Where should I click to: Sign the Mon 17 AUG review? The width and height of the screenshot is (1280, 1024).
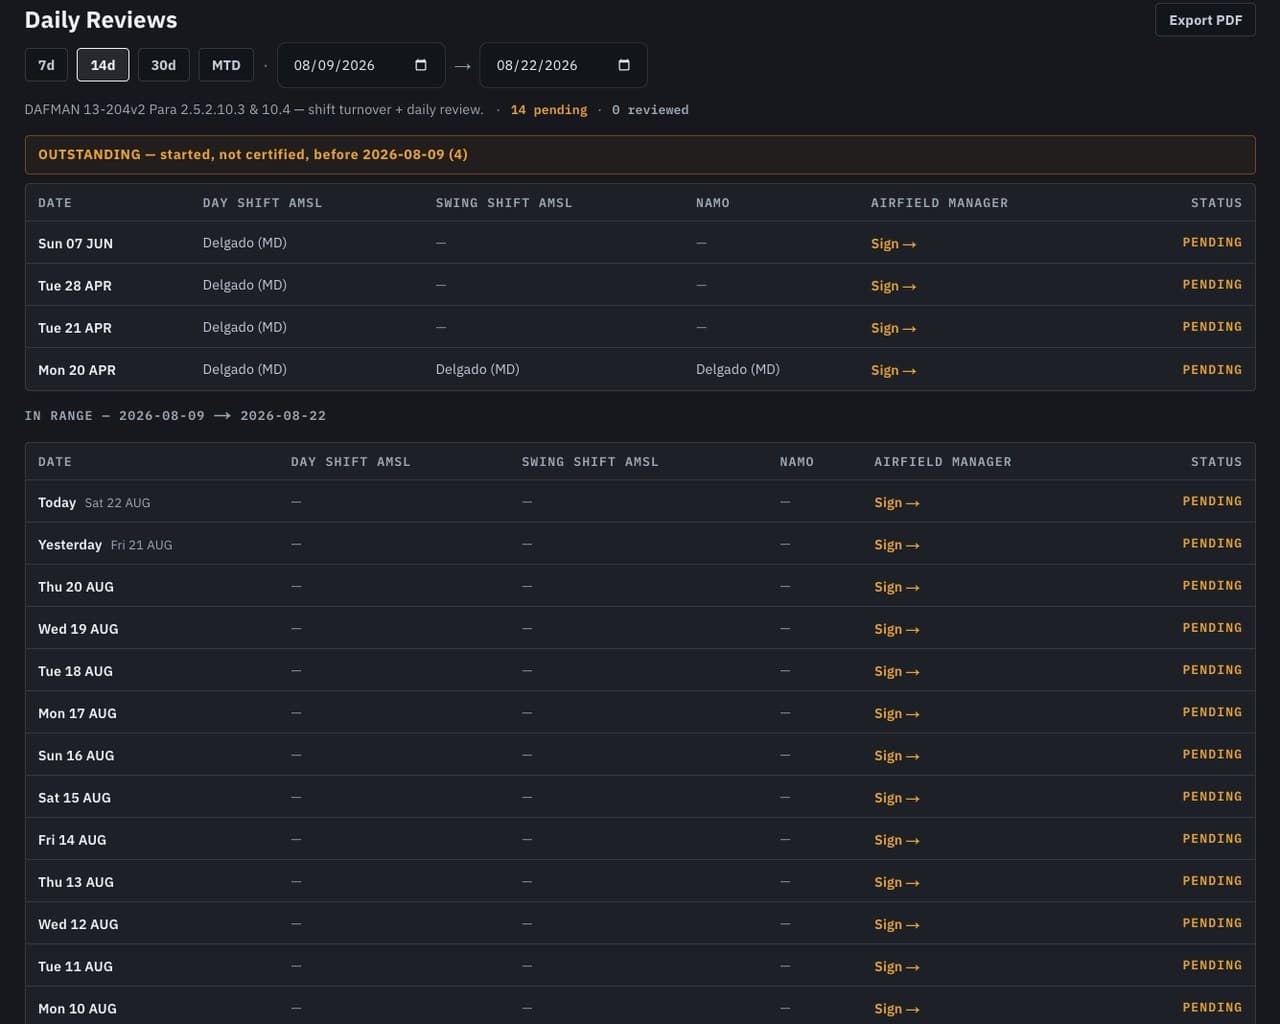[x=896, y=713]
